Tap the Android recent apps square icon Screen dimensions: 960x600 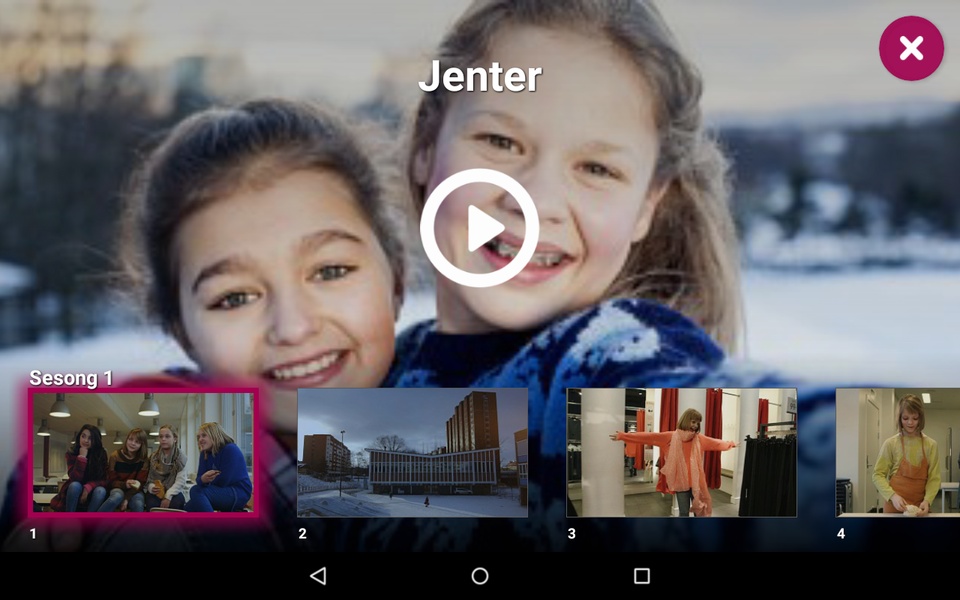click(642, 576)
